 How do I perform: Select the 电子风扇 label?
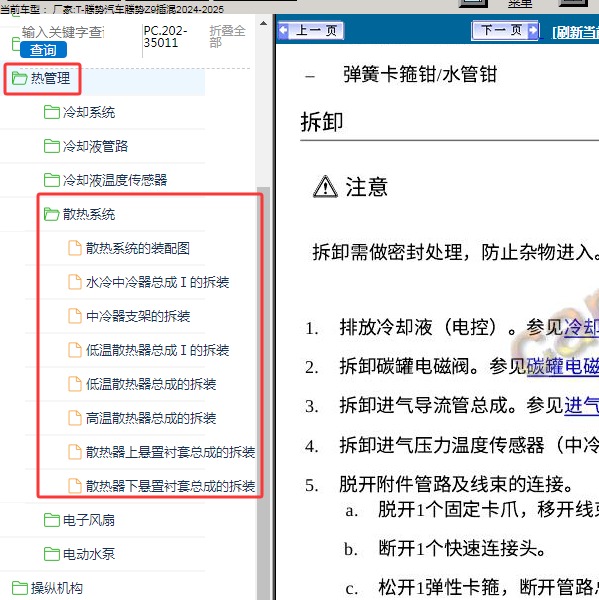[89, 520]
